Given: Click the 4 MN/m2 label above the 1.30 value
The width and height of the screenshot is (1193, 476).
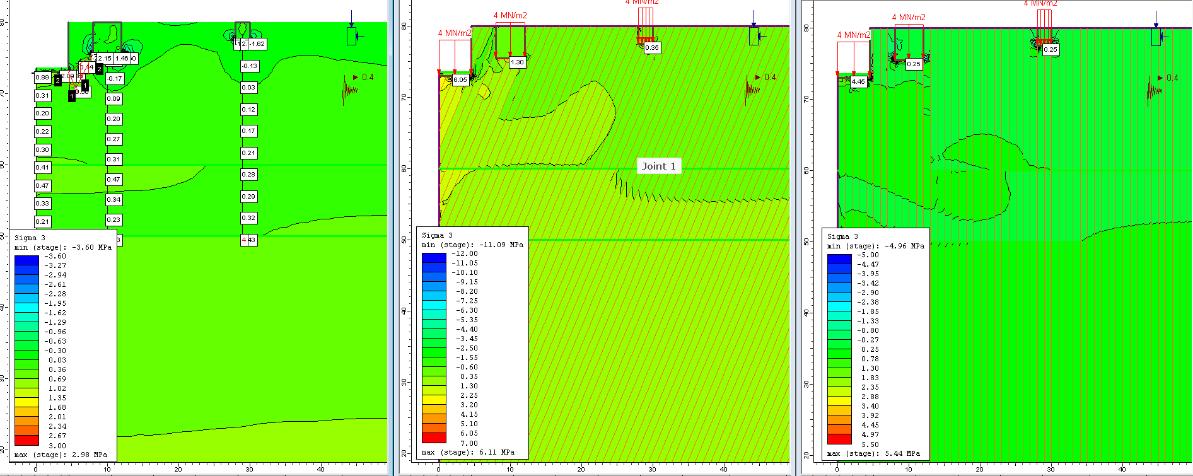Looking at the screenshot, I should (x=511, y=14).
